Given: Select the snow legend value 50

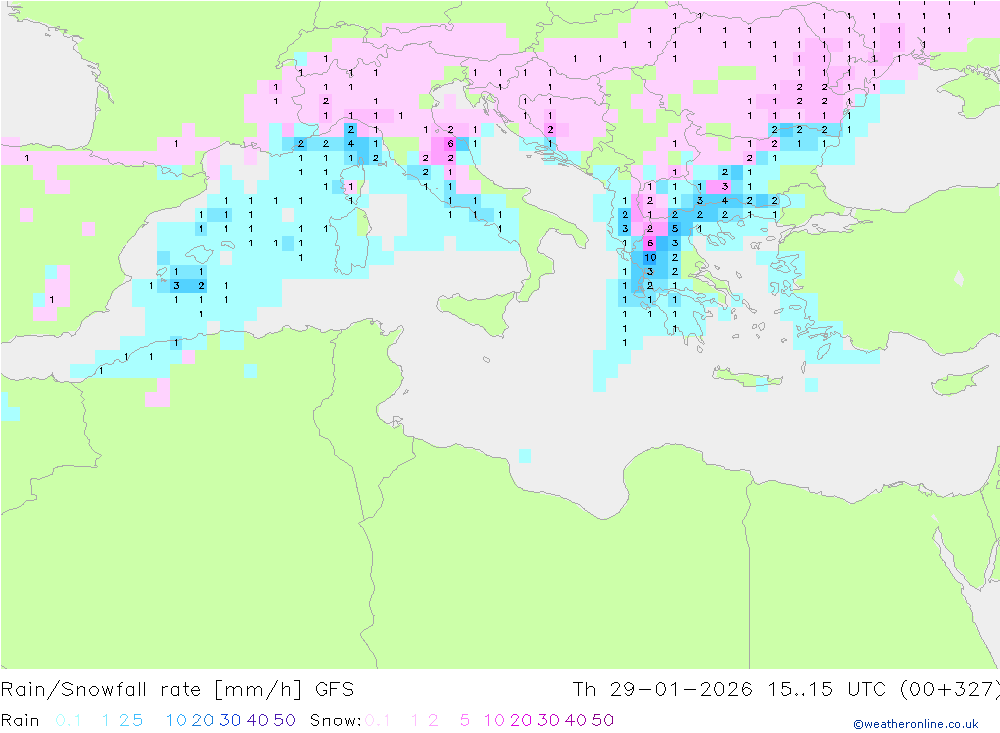Looking at the screenshot, I should pos(603,720).
